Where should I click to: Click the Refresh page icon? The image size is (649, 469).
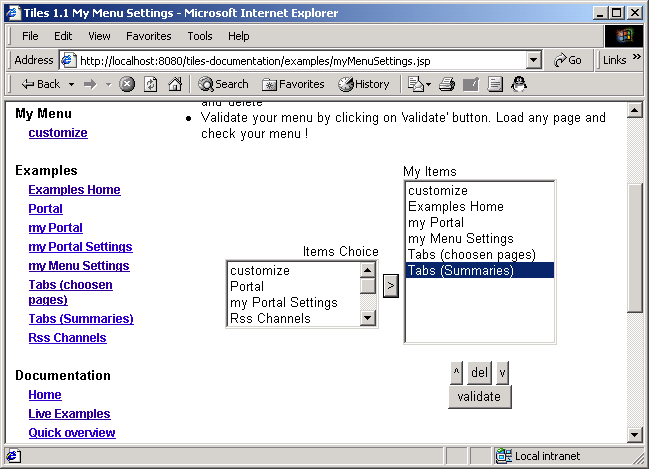(x=151, y=84)
